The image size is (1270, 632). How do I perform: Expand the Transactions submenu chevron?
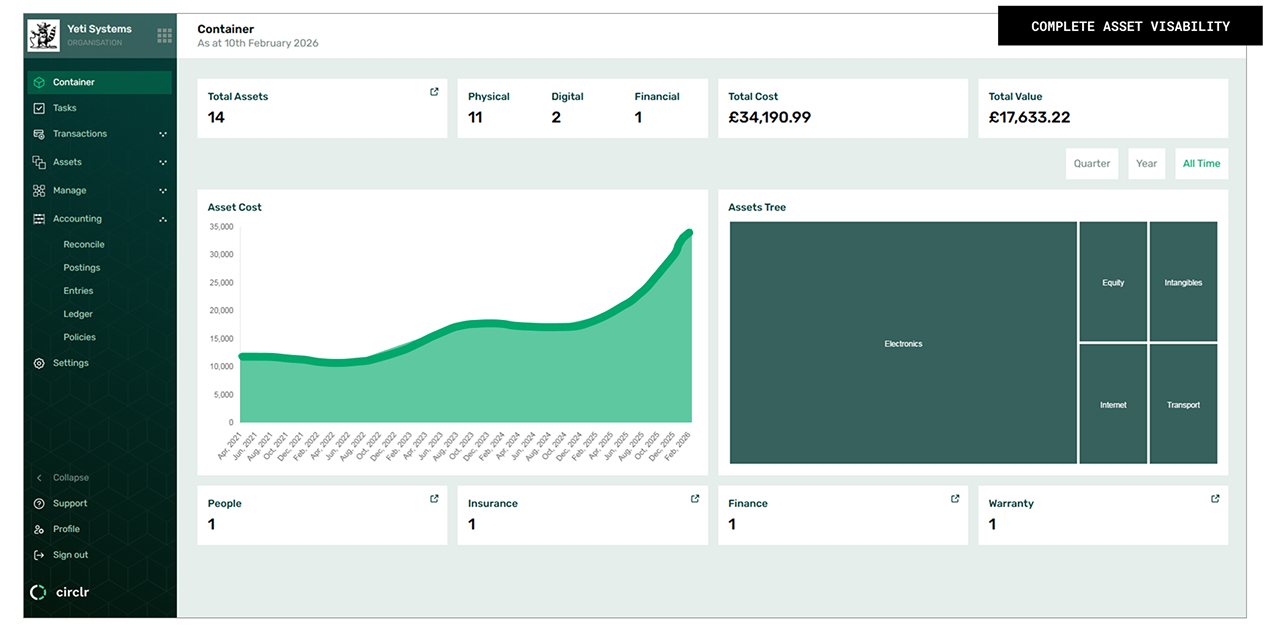point(162,133)
